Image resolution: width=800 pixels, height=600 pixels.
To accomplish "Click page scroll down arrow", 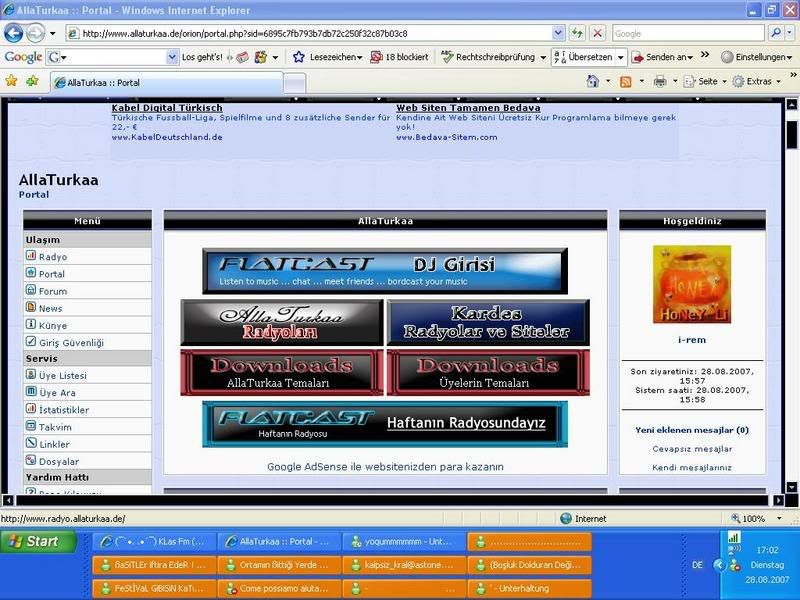I will coord(792,487).
